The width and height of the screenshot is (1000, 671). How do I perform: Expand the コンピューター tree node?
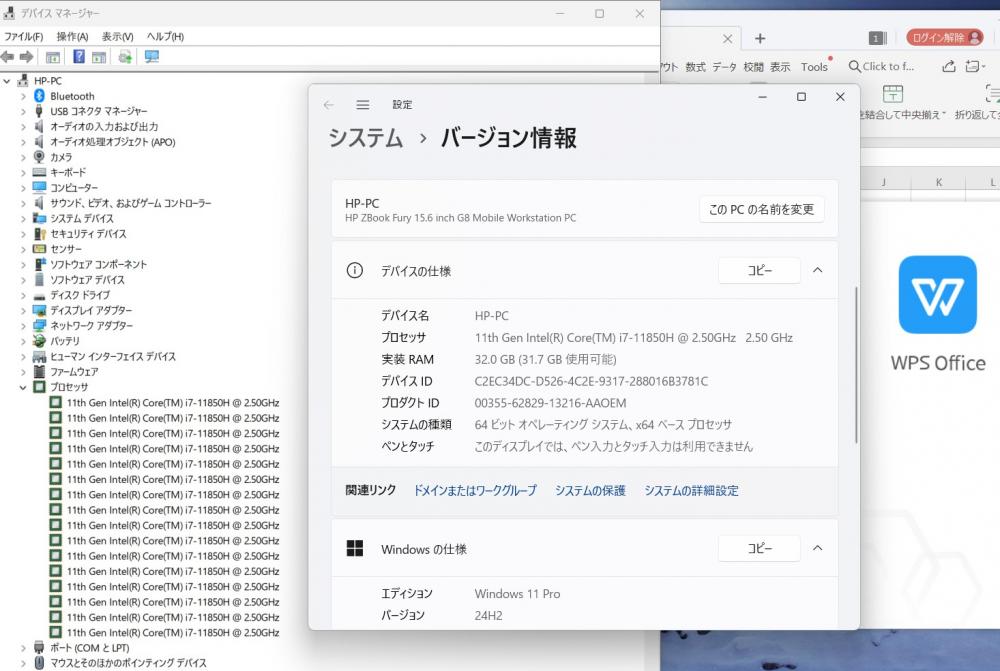coord(23,188)
